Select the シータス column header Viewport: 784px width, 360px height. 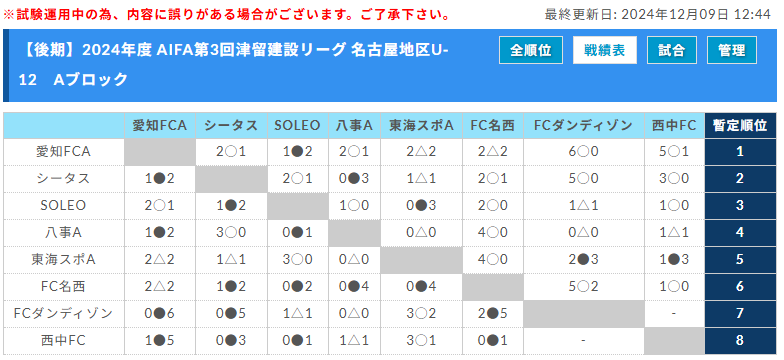[x=232, y=126]
